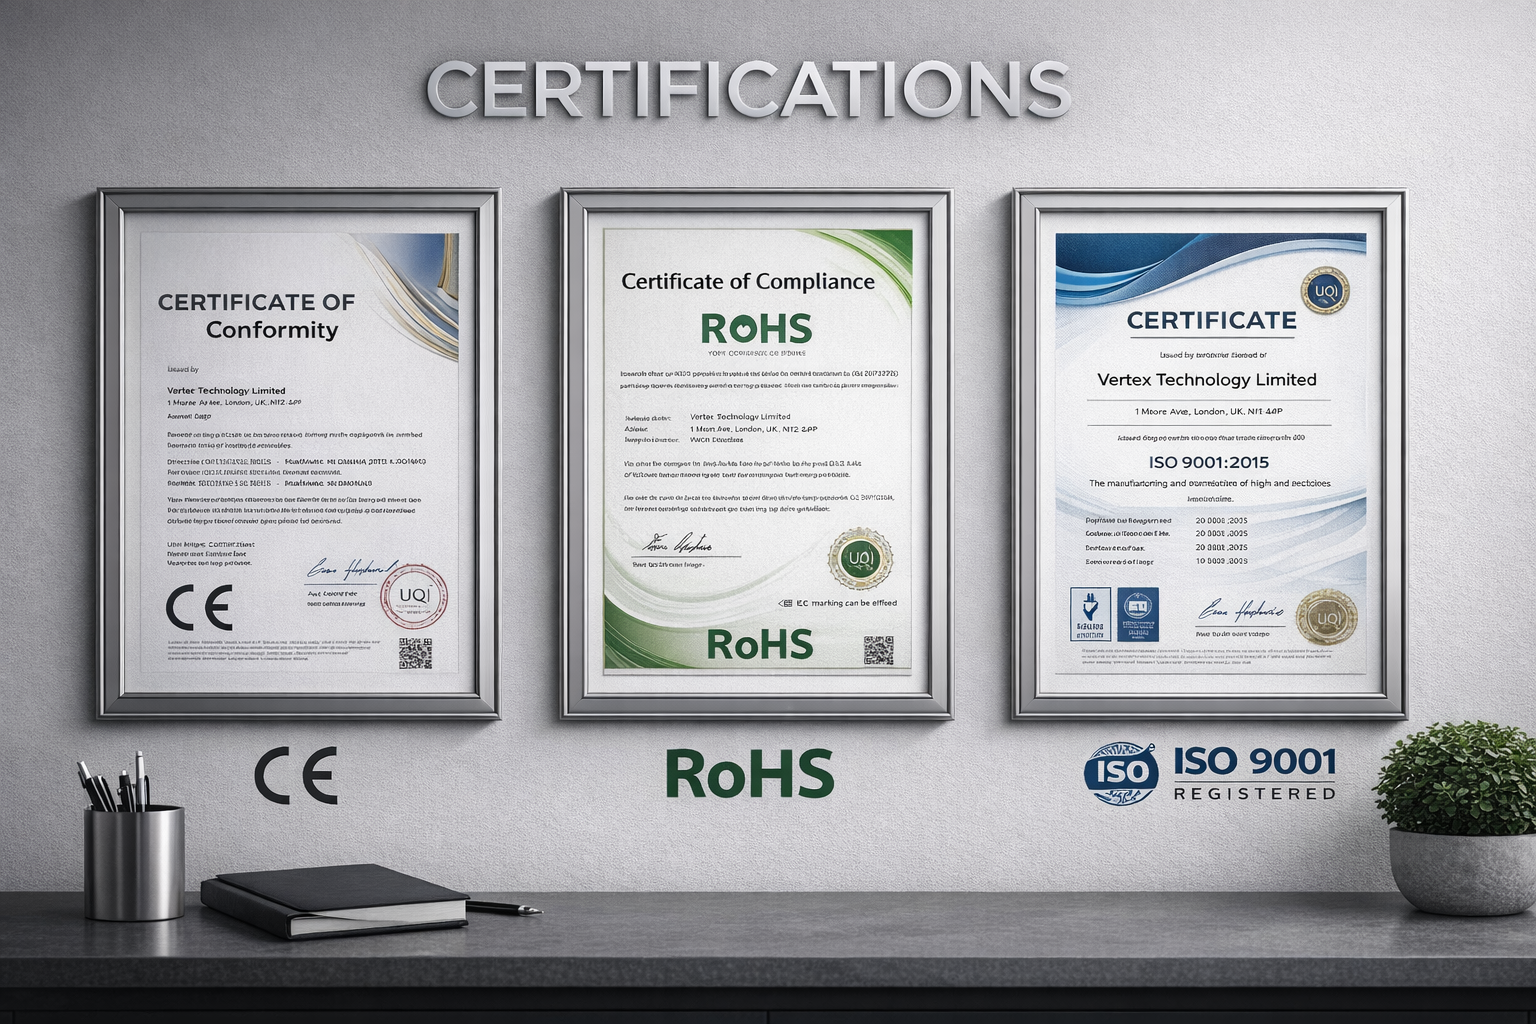
Task: Click the 'ISO 9001' text beside the ISO badge
Action: coord(1255,762)
